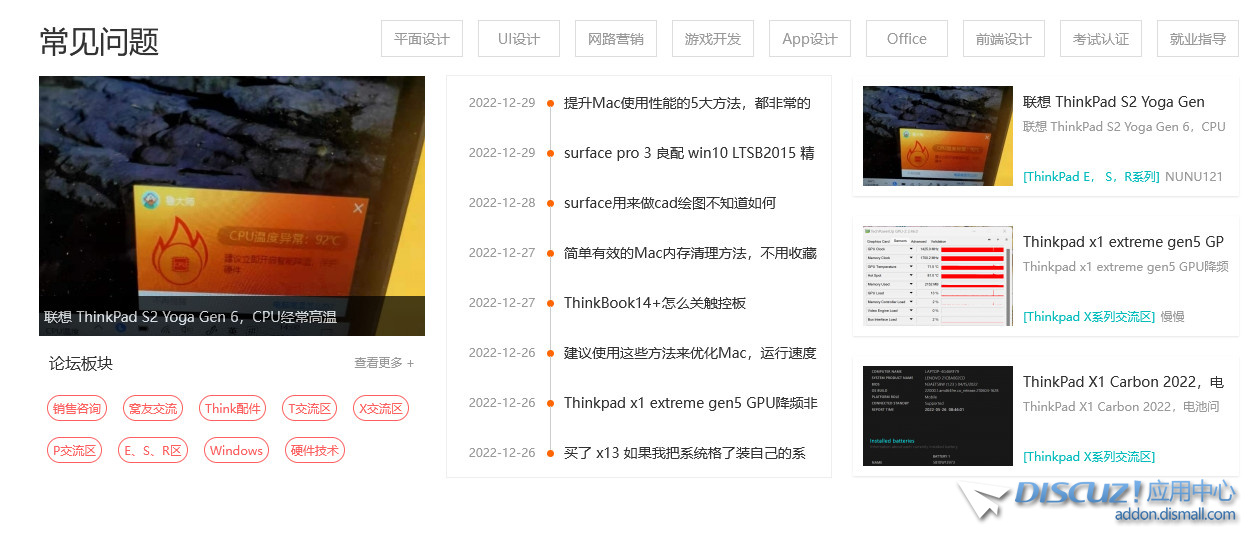Click date 2022-12-28 beside the surface cad post
The height and width of the screenshot is (540, 1254).
tap(502, 203)
